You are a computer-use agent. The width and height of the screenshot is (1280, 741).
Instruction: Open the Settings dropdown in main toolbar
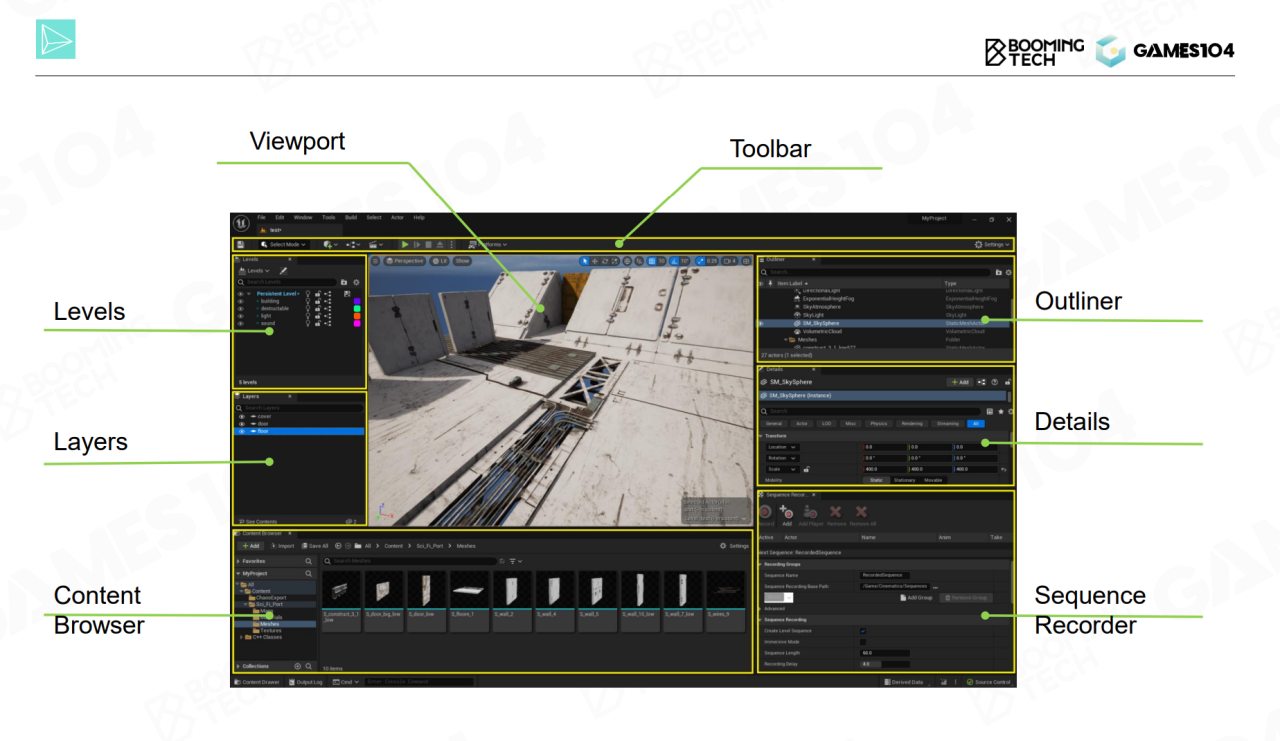(x=992, y=244)
